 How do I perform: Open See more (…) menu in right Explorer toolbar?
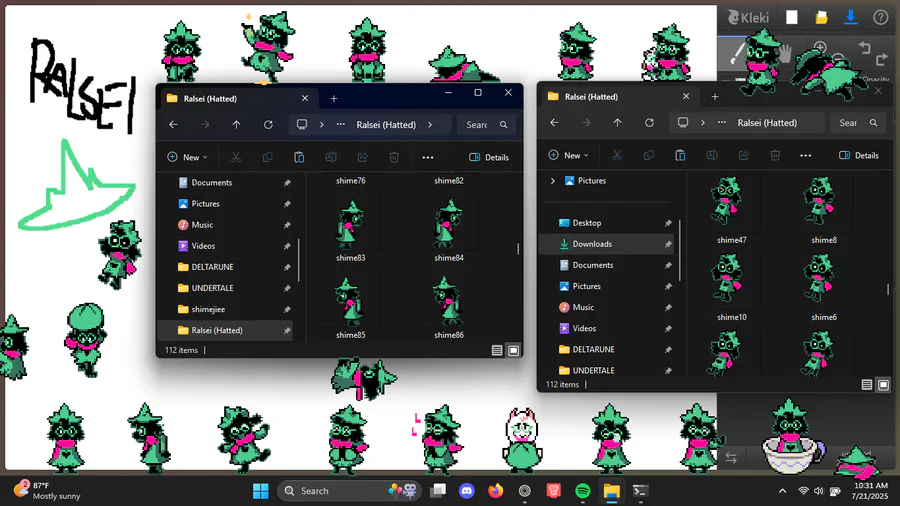(806, 155)
